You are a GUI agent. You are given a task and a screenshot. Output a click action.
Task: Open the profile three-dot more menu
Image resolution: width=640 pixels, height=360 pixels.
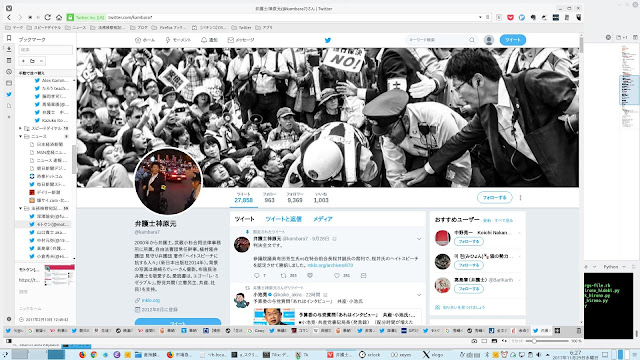(520, 198)
